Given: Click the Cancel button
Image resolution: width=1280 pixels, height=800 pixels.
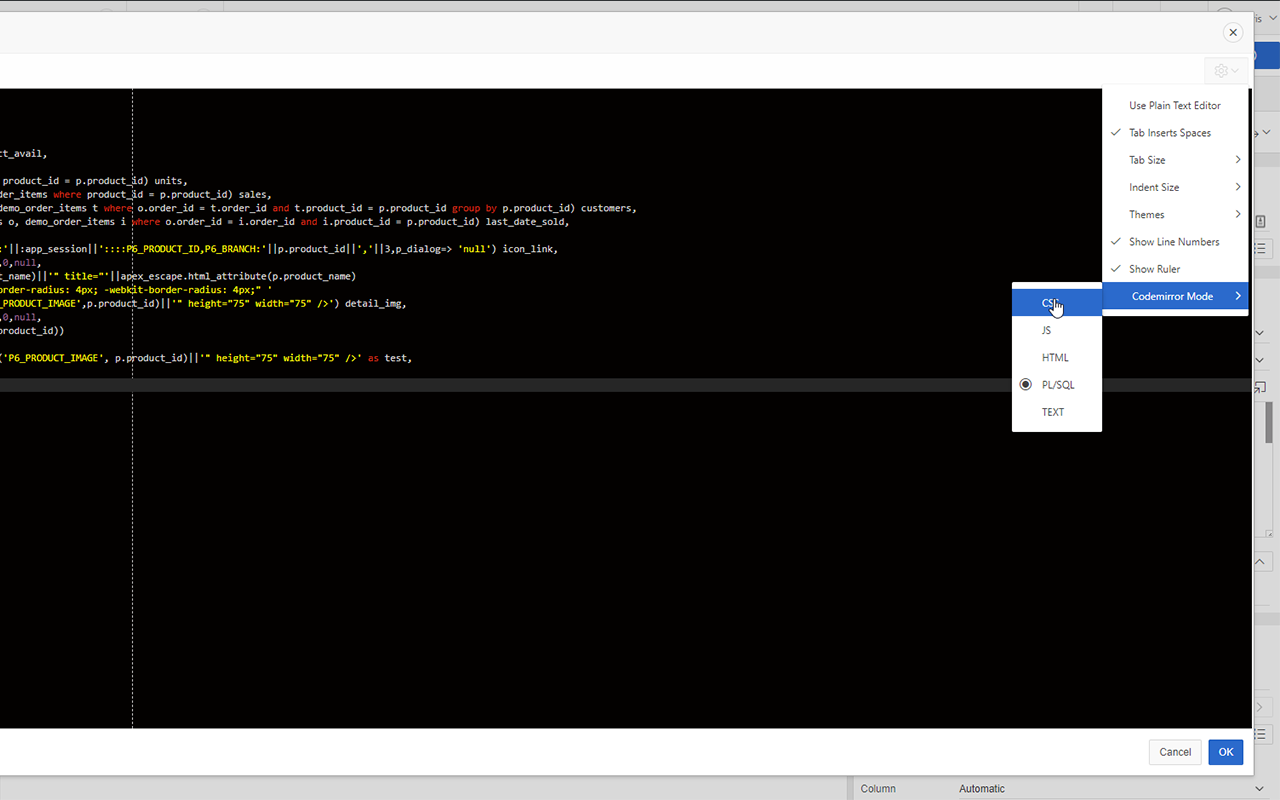Looking at the screenshot, I should pos(1175,752).
